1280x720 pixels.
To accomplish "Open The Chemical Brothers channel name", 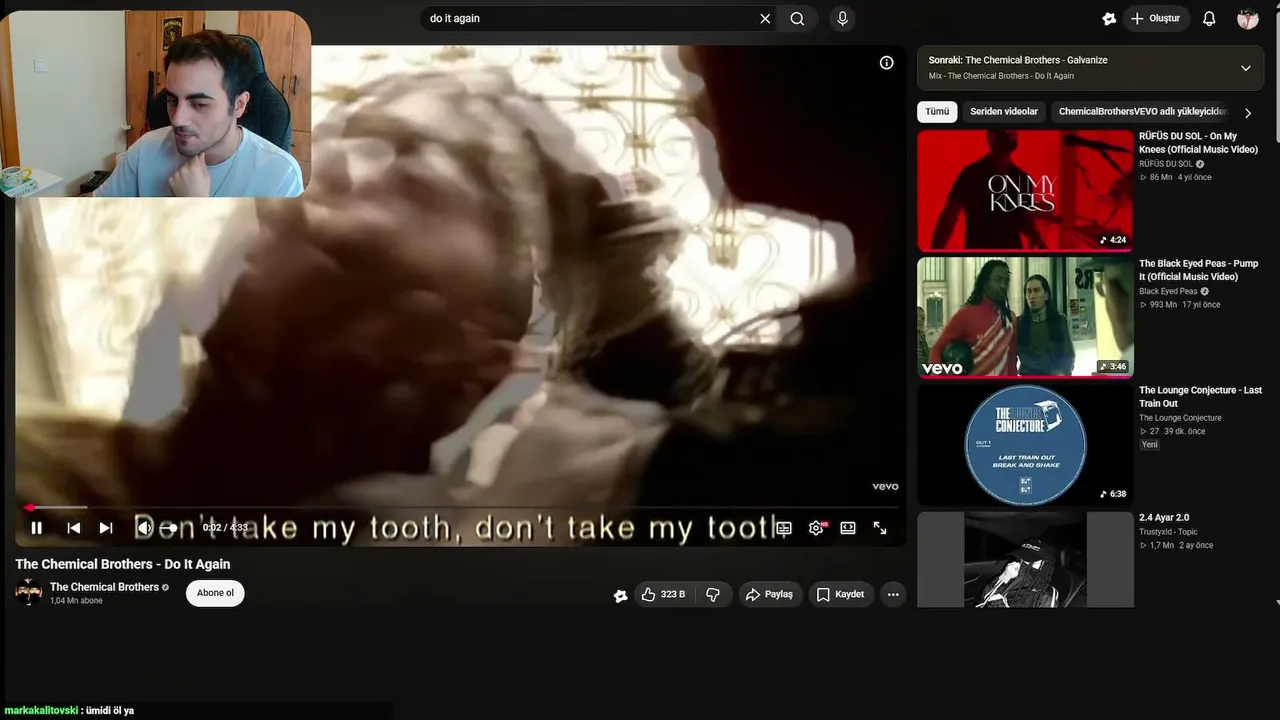I will [x=104, y=587].
